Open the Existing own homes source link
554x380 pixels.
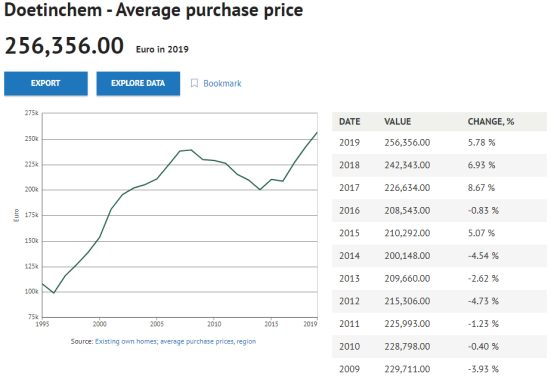[175, 342]
